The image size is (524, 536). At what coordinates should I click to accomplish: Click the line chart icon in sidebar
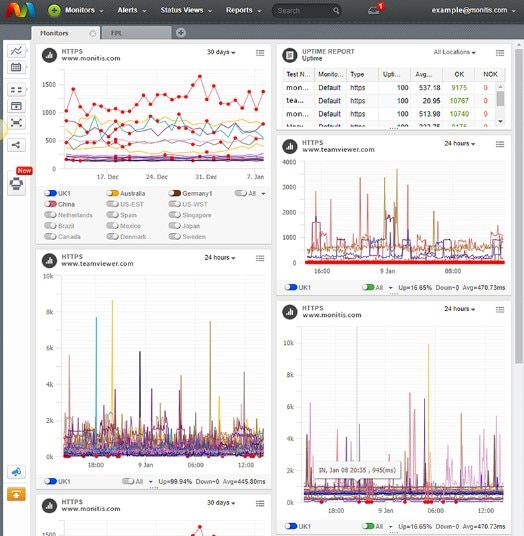pos(16,51)
